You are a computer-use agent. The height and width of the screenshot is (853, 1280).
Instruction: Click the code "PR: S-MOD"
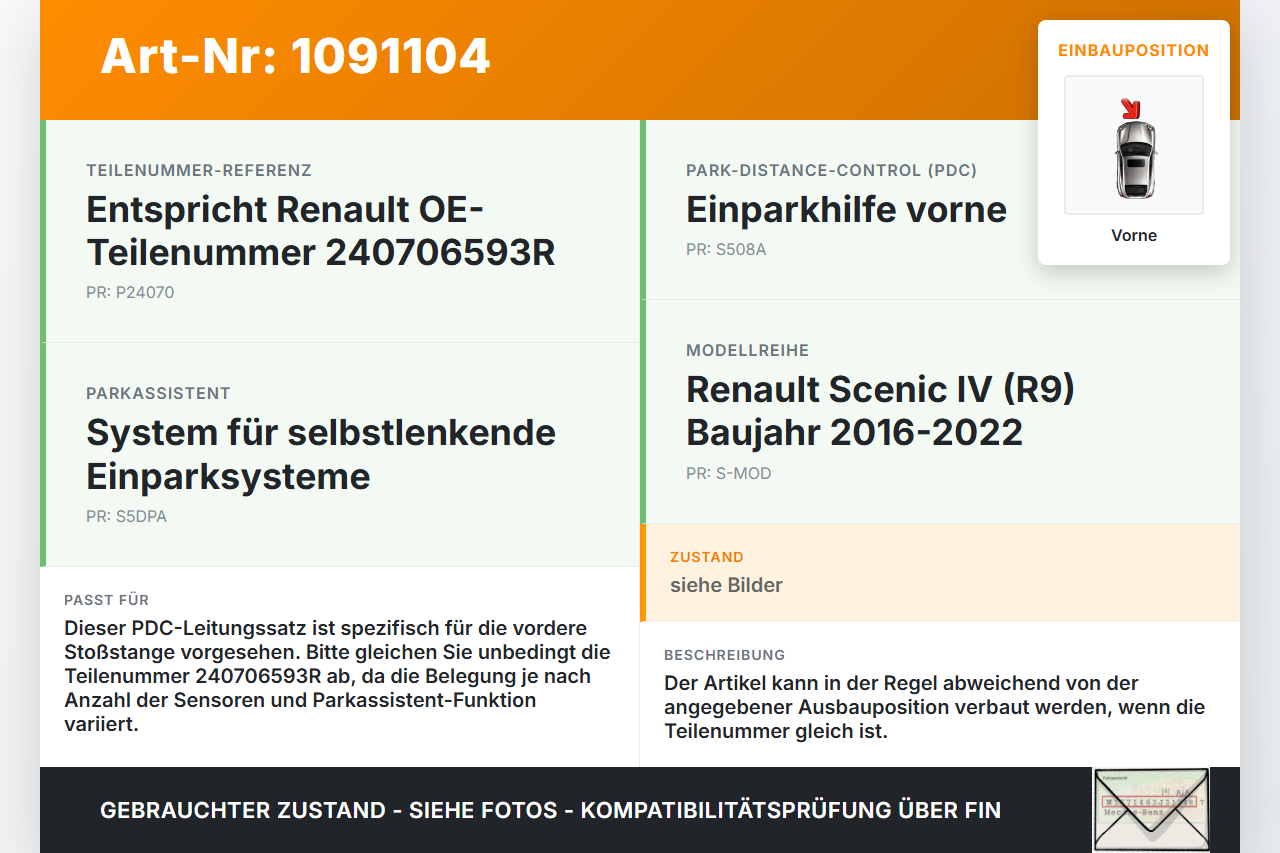tap(729, 474)
